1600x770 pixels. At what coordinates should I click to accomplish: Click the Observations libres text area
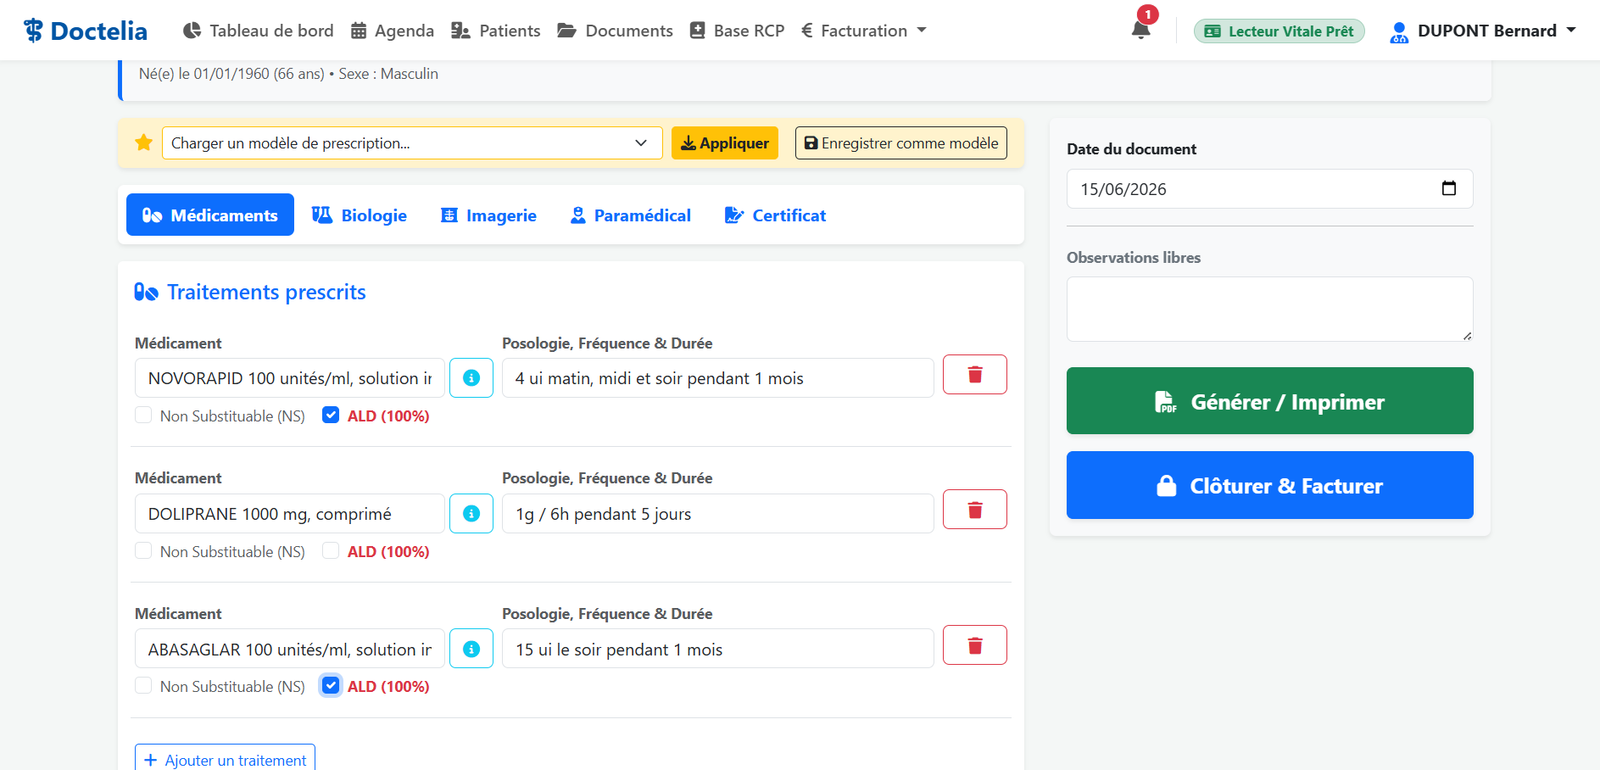[1270, 309]
